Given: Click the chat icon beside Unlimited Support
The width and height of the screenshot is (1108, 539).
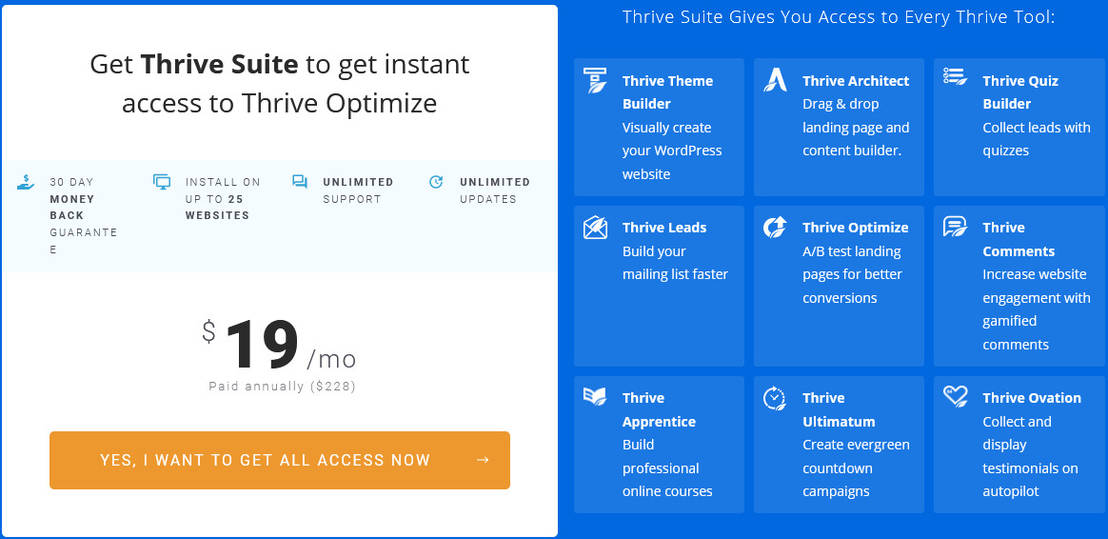Looking at the screenshot, I should click(x=300, y=182).
